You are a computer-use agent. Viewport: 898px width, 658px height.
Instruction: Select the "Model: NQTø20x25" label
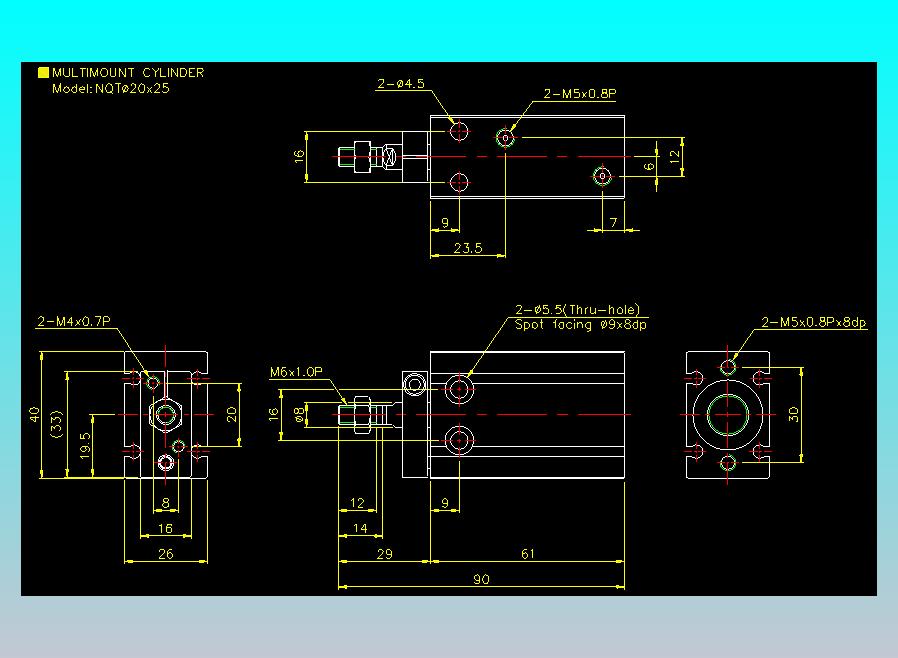[x=111, y=89]
